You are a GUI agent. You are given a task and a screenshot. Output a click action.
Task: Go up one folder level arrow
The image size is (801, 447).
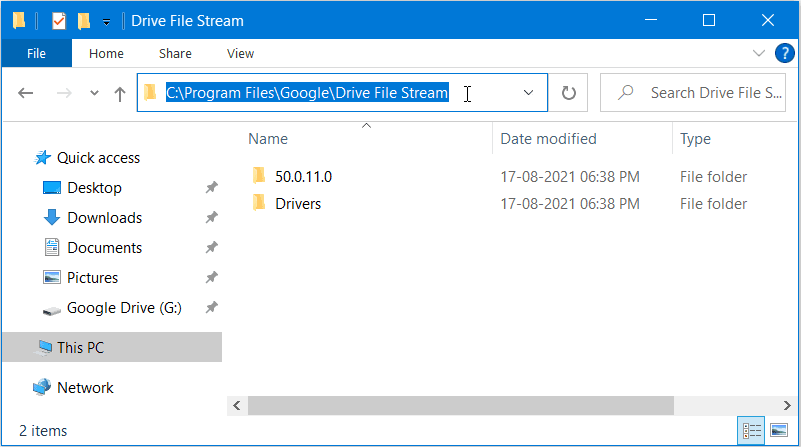coord(120,93)
